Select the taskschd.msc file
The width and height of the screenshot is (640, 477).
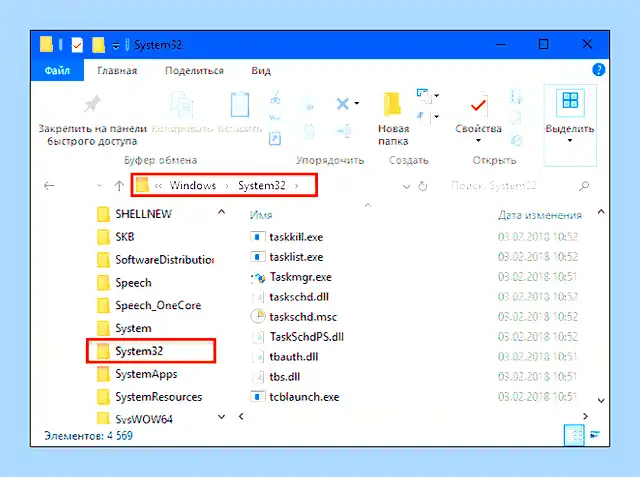pos(294,317)
